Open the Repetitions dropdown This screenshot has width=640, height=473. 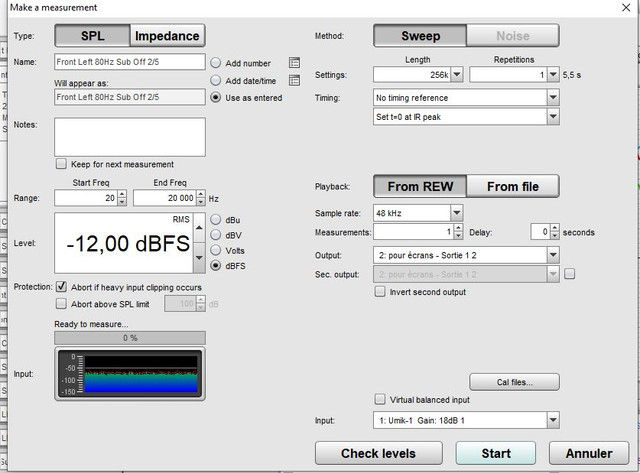click(553, 75)
